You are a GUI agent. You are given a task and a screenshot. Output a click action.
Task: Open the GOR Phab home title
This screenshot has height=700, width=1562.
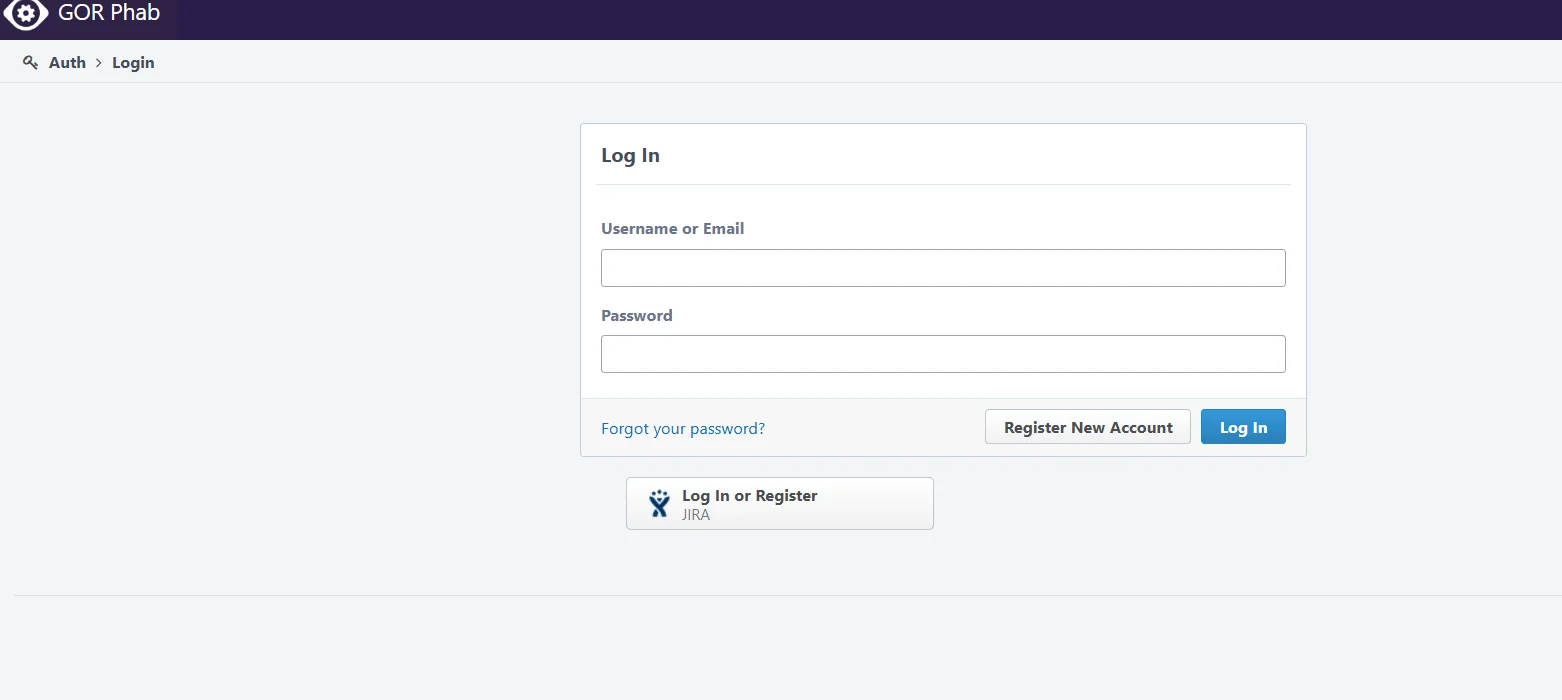[x=109, y=14]
